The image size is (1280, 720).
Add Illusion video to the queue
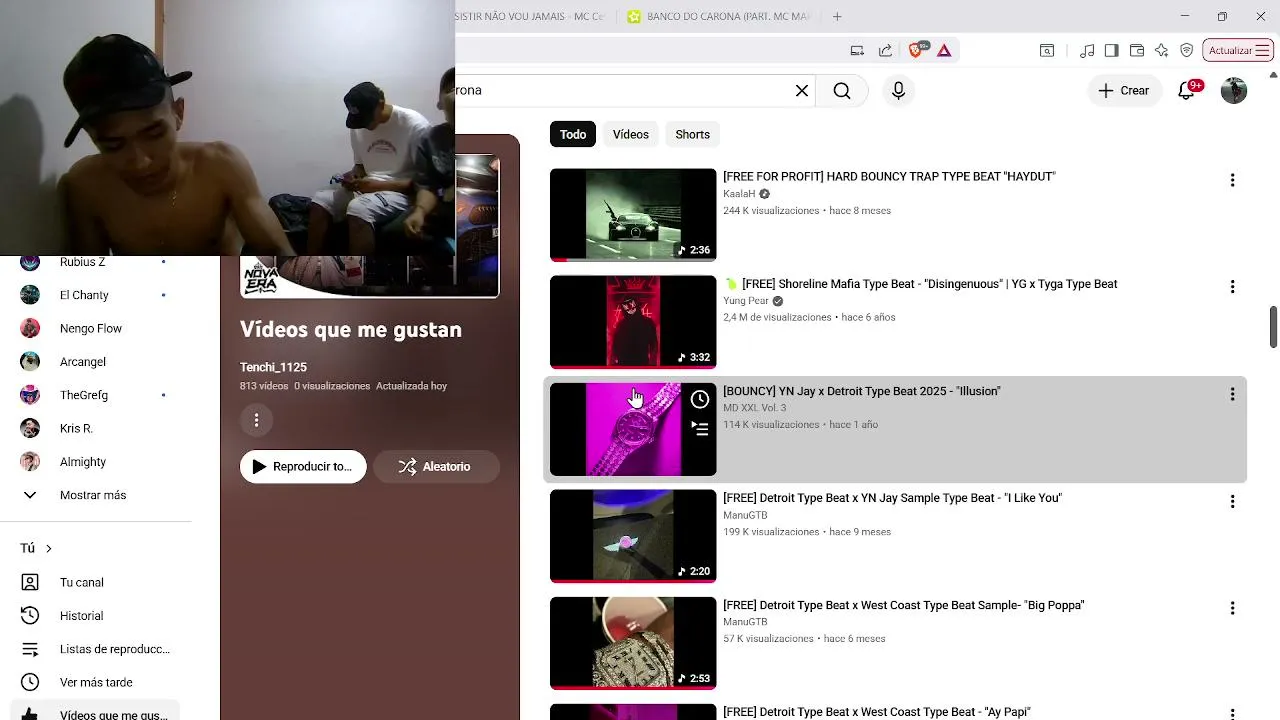(x=700, y=429)
